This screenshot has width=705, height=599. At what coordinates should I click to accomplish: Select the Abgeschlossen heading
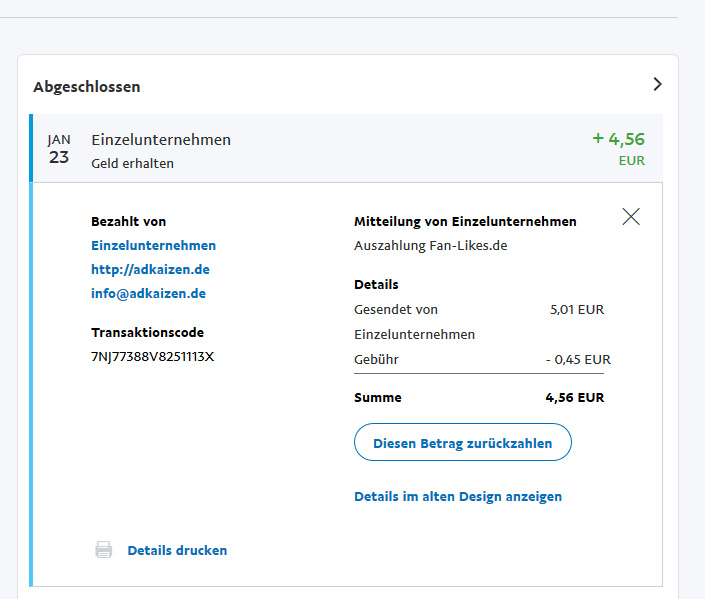tap(87, 86)
